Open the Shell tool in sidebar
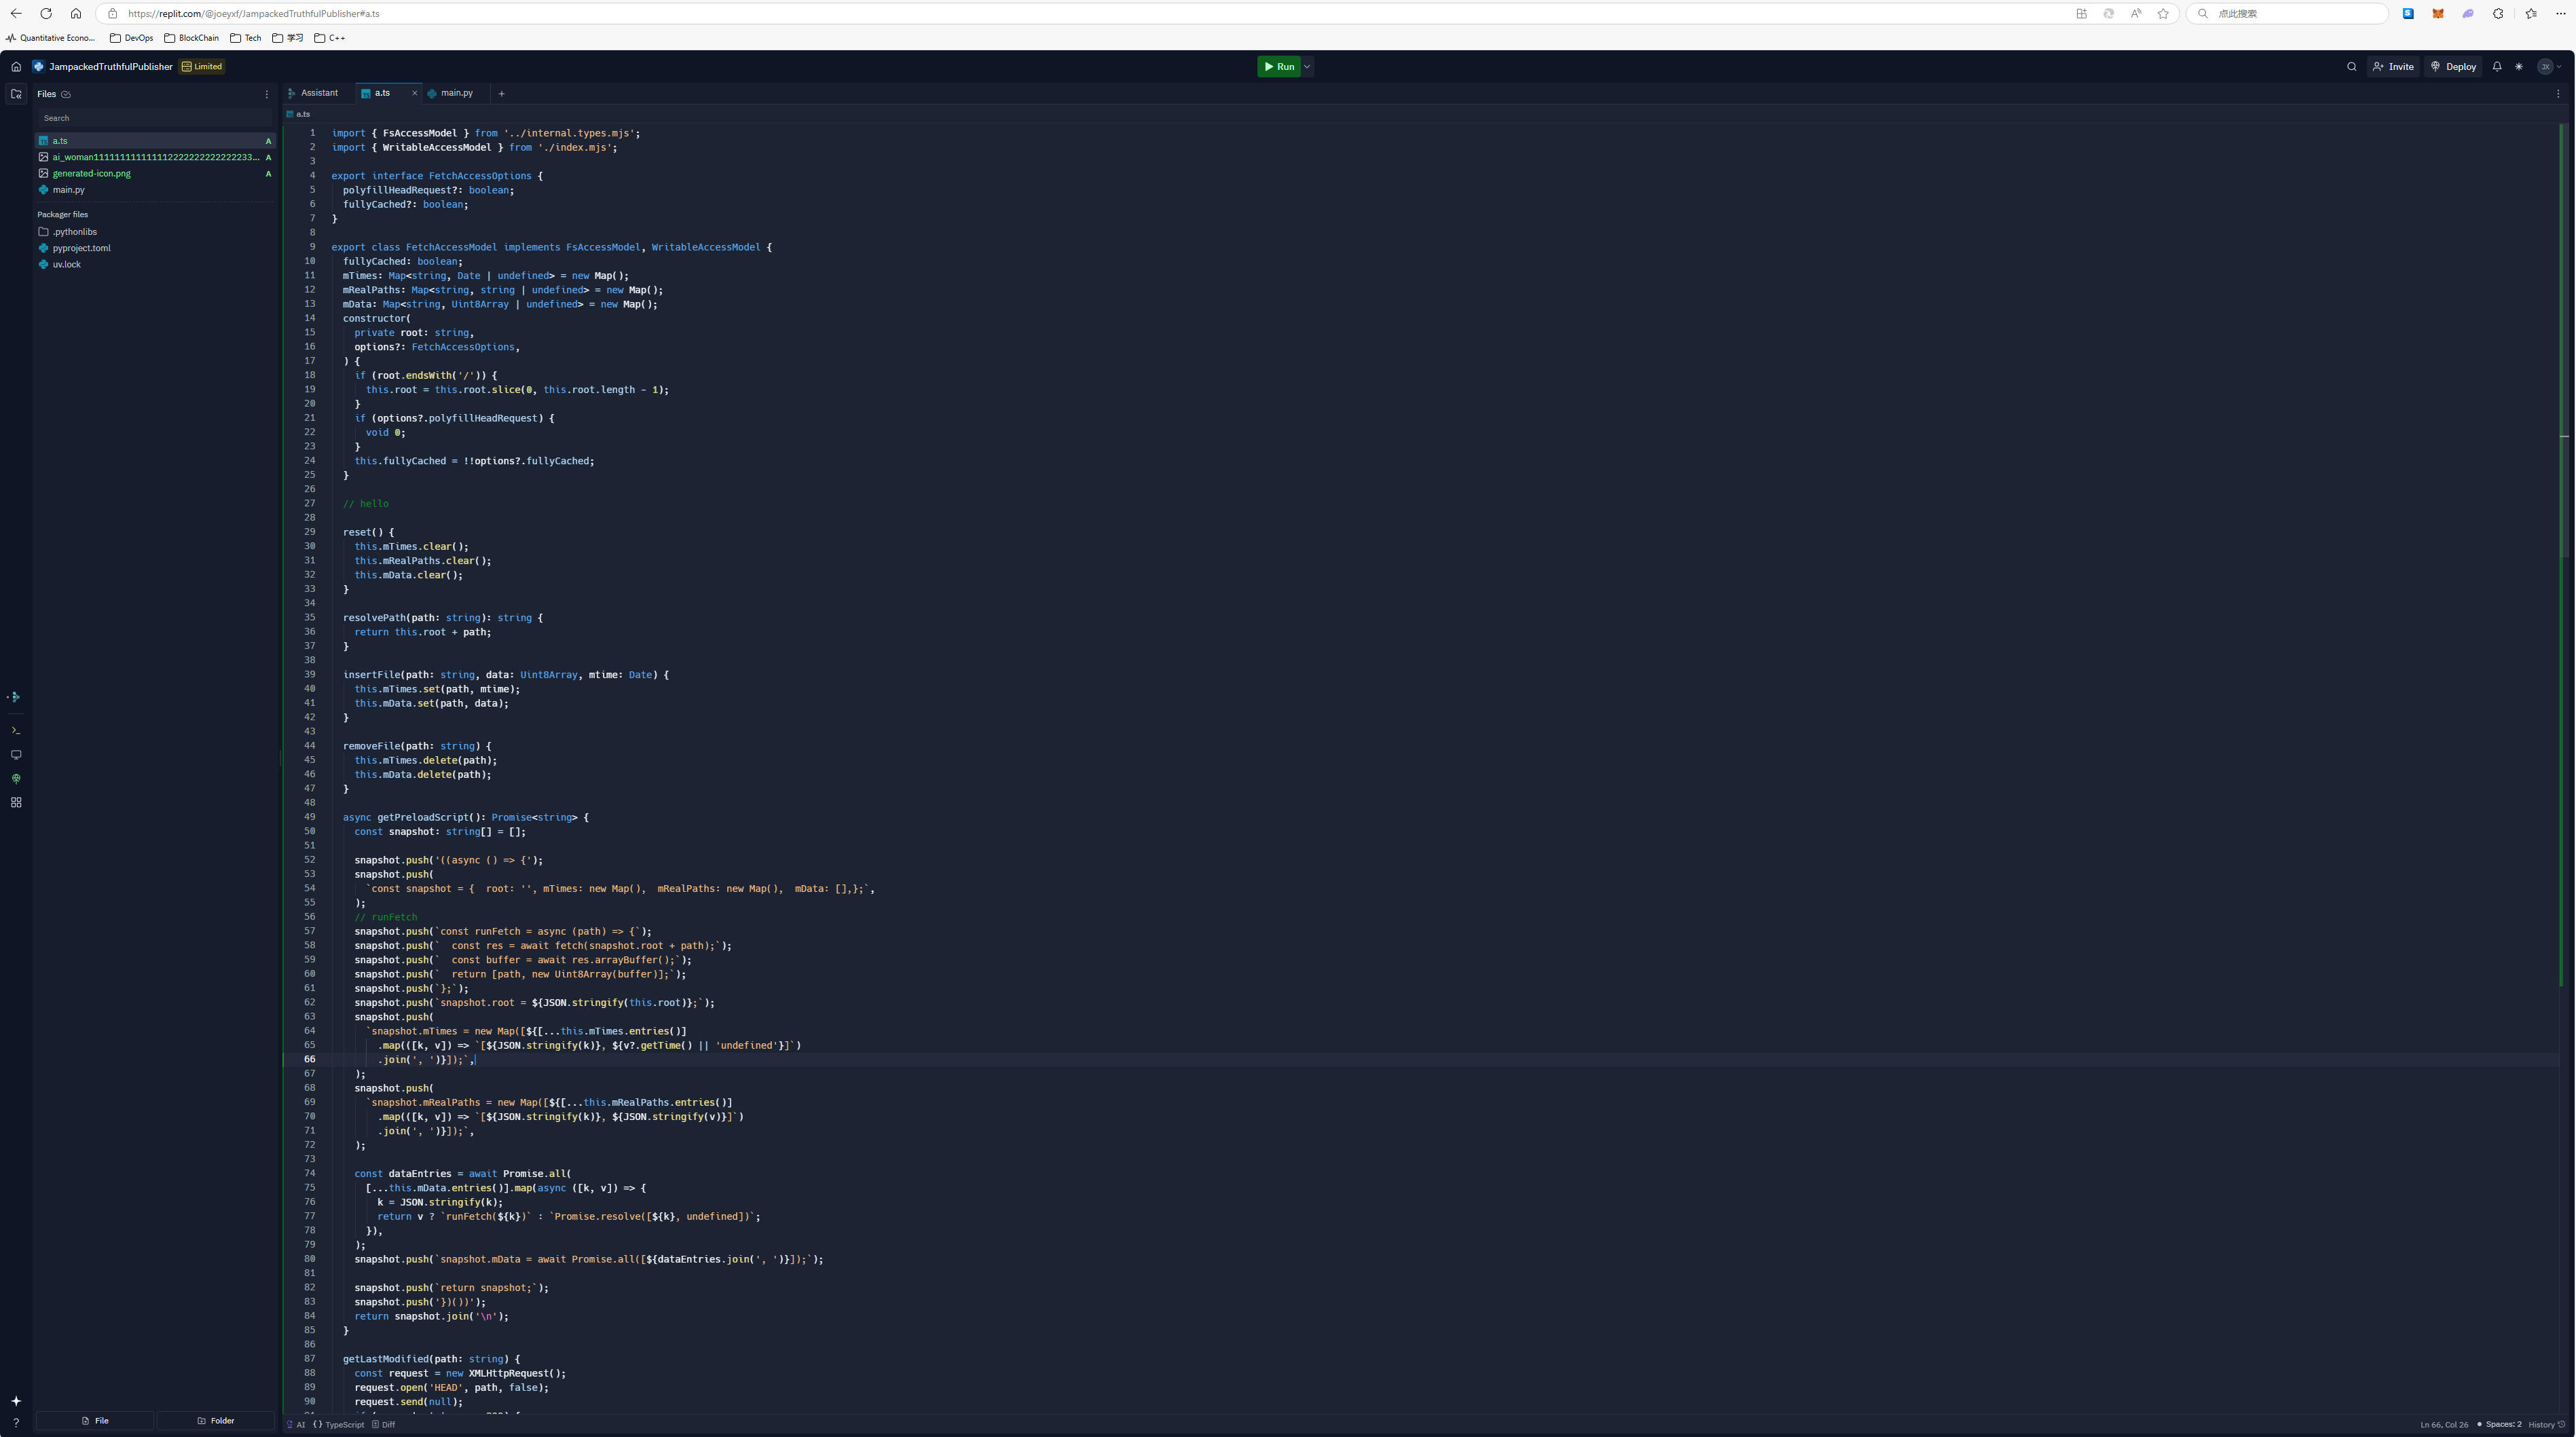Image resolution: width=2576 pixels, height=1437 pixels. [16, 731]
